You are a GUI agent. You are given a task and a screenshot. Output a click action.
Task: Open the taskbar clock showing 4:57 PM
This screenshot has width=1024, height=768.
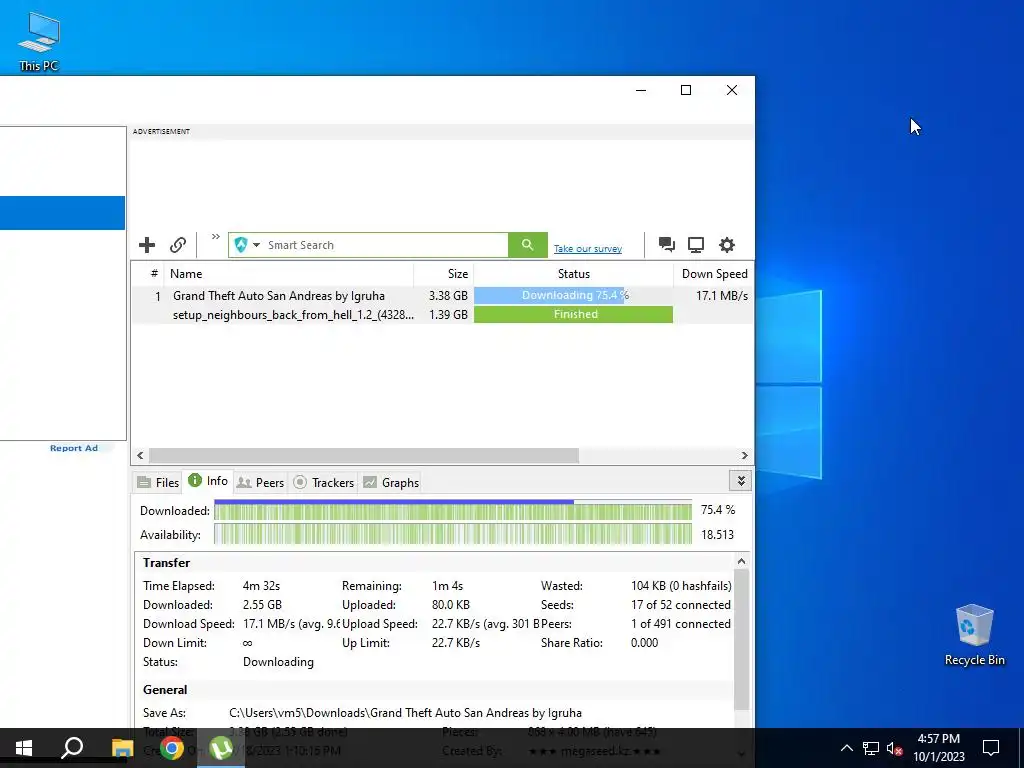[x=938, y=748]
